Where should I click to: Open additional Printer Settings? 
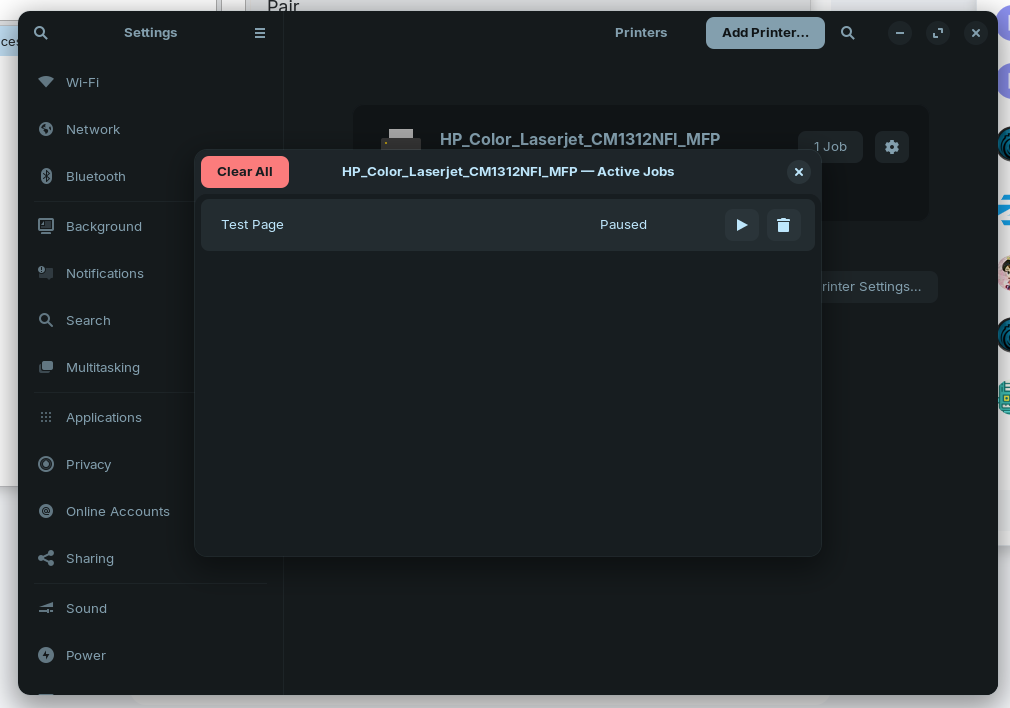(x=879, y=287)
